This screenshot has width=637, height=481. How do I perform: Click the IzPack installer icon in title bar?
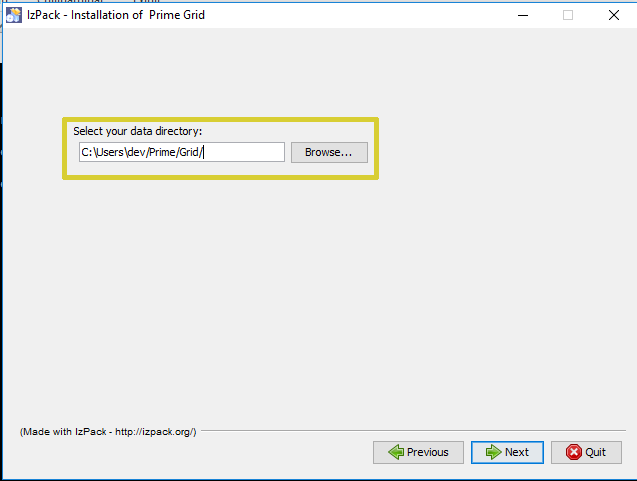[x=13, y=15]
